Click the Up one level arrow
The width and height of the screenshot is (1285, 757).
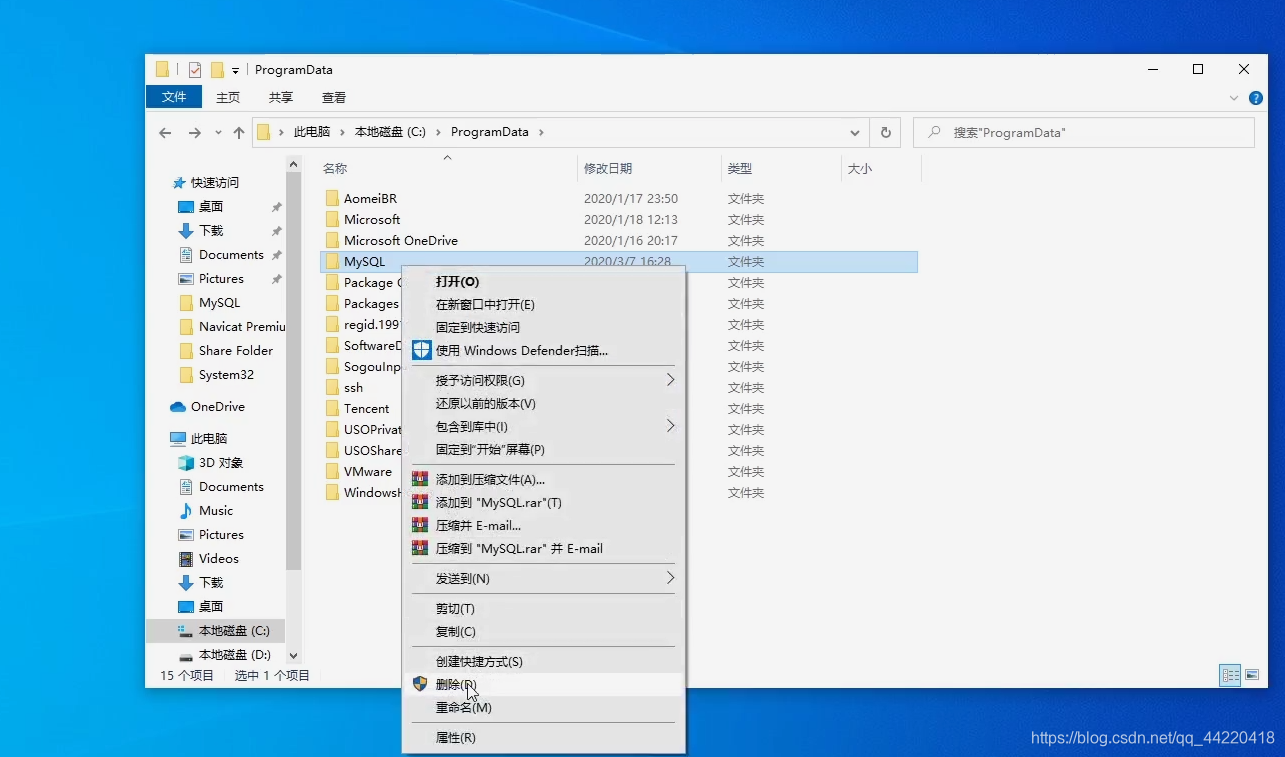pos(238,132)
